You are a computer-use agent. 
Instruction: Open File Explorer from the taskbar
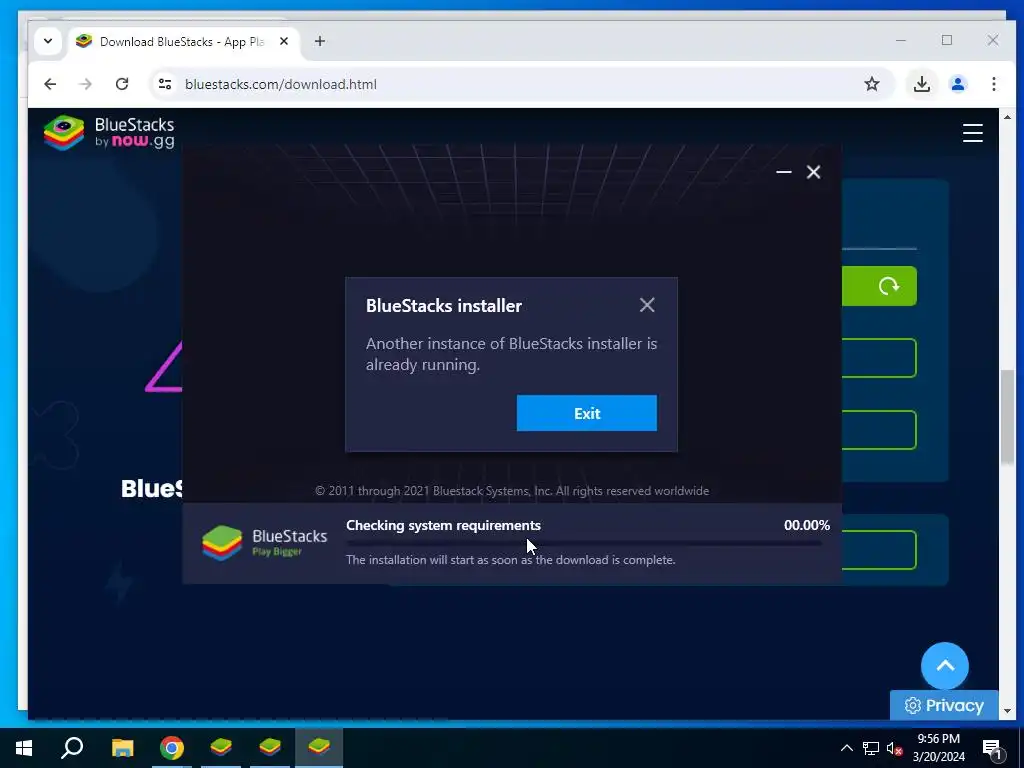(x=122, y=748)
